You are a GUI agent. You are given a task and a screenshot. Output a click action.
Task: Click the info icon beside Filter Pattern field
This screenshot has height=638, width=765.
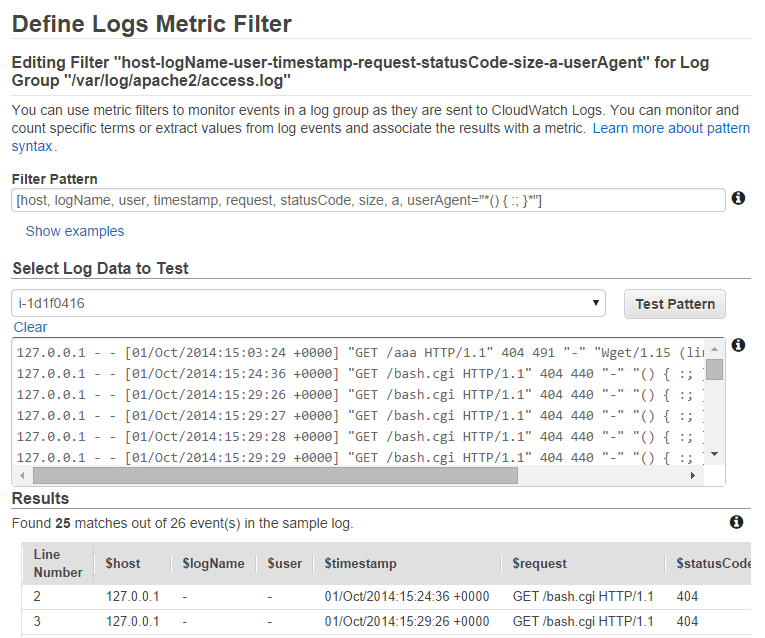tap(739, 198)
